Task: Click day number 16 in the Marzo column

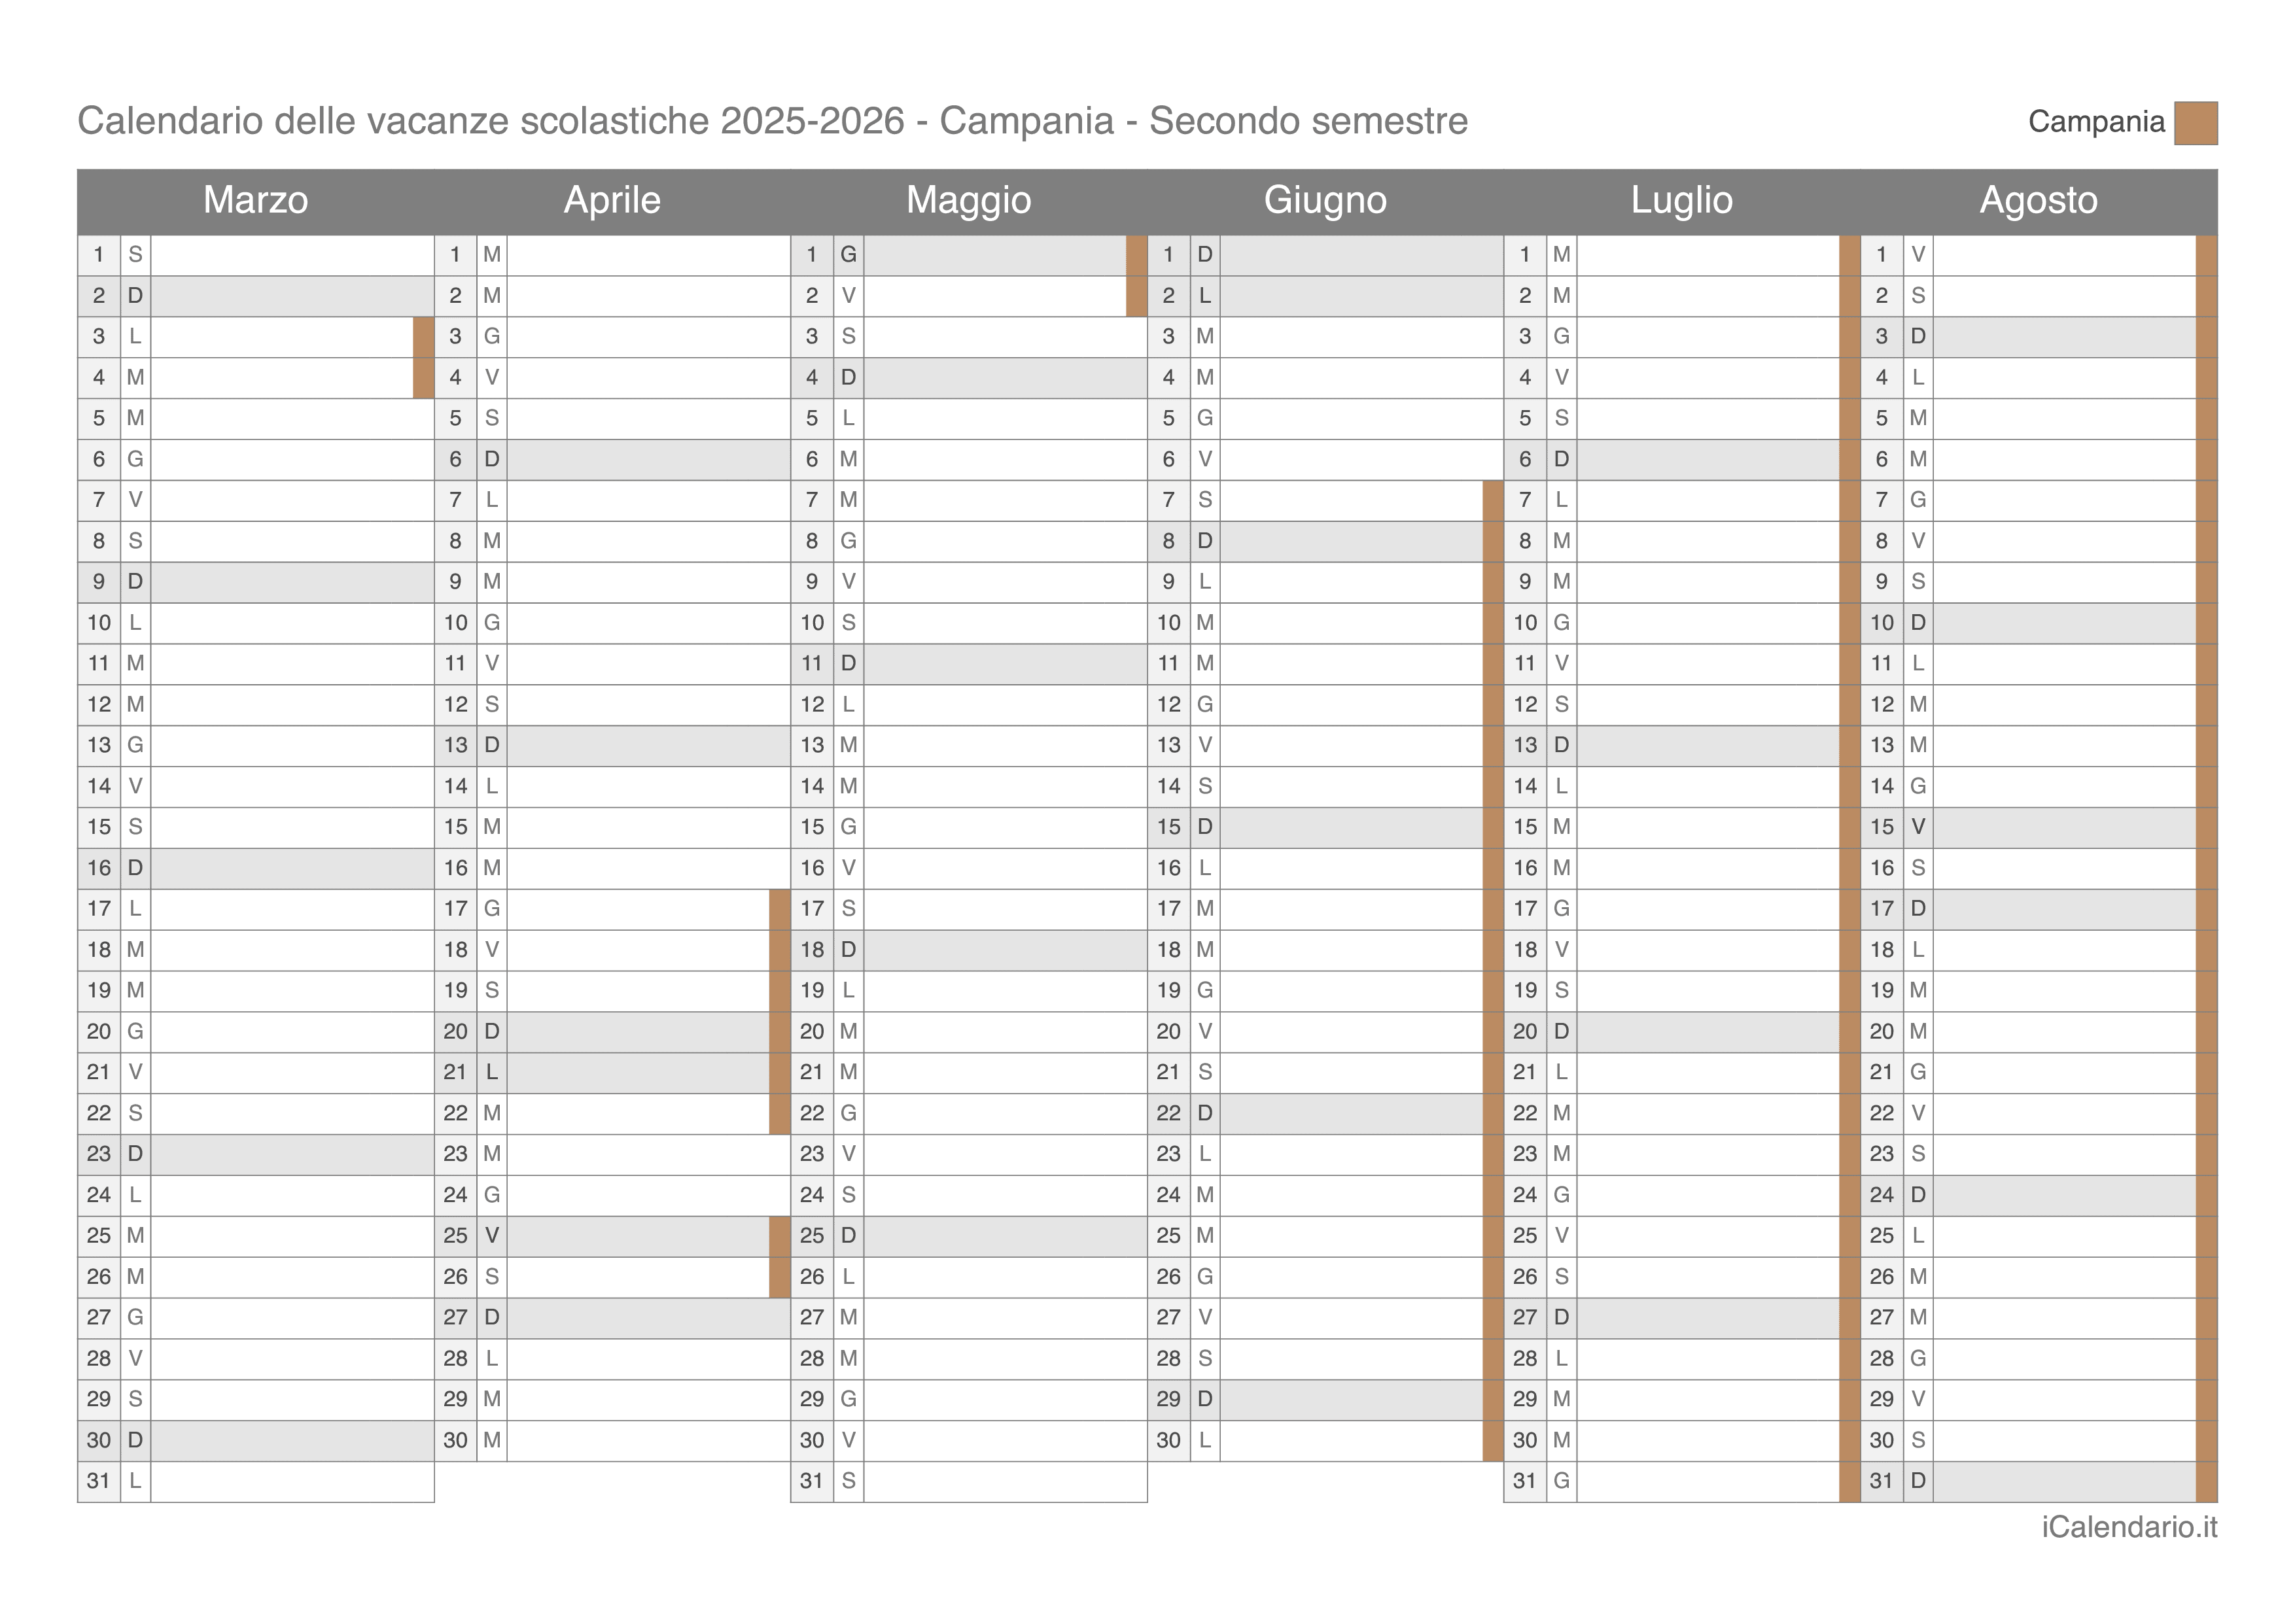Action: coord(99,868)
